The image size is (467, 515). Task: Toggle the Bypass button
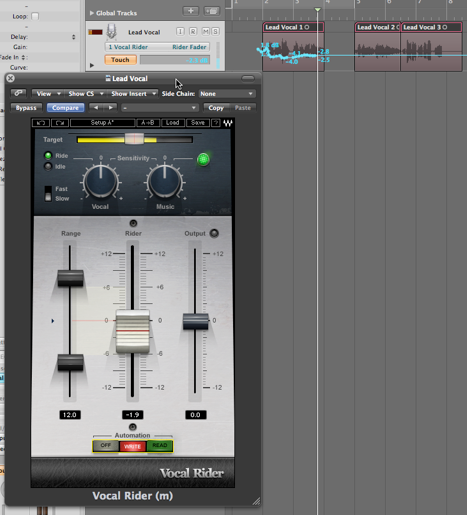click(x=26, y=108)
